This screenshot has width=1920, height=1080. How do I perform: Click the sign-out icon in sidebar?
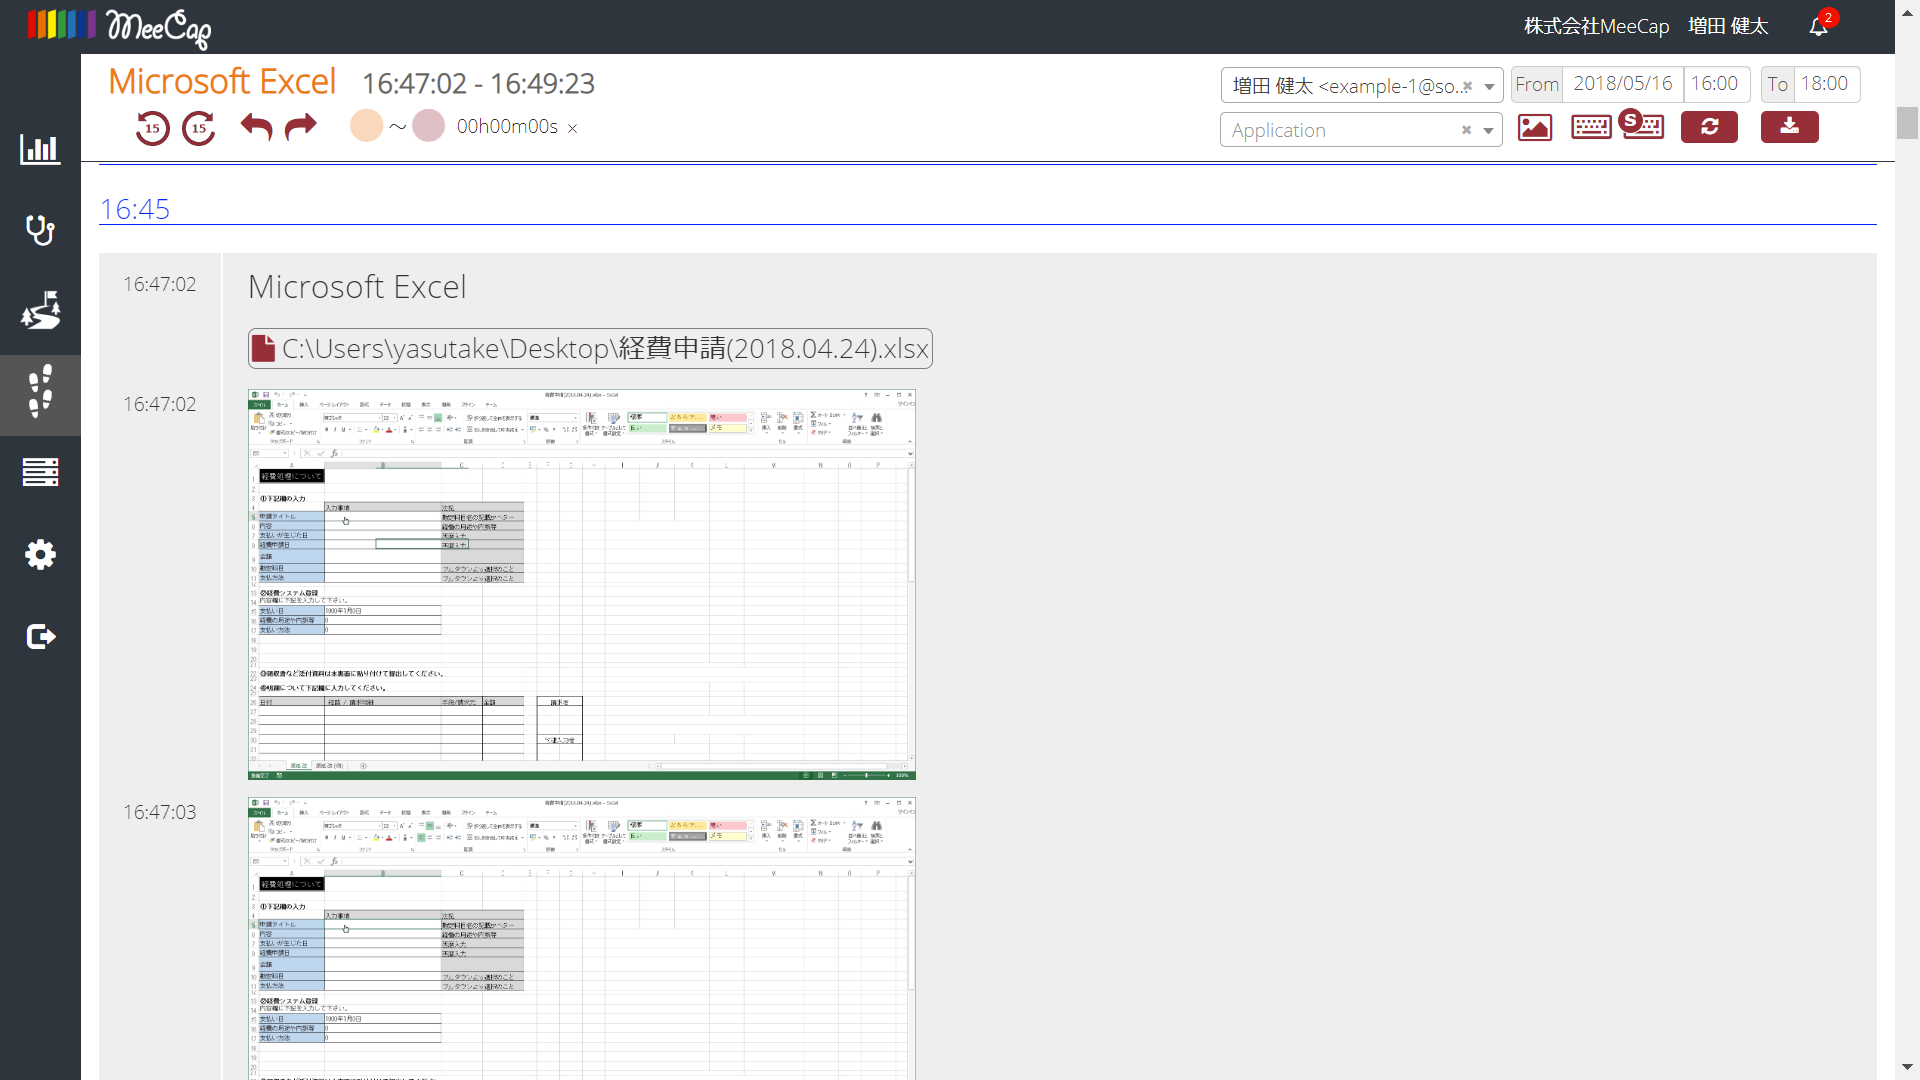point(40,636)
